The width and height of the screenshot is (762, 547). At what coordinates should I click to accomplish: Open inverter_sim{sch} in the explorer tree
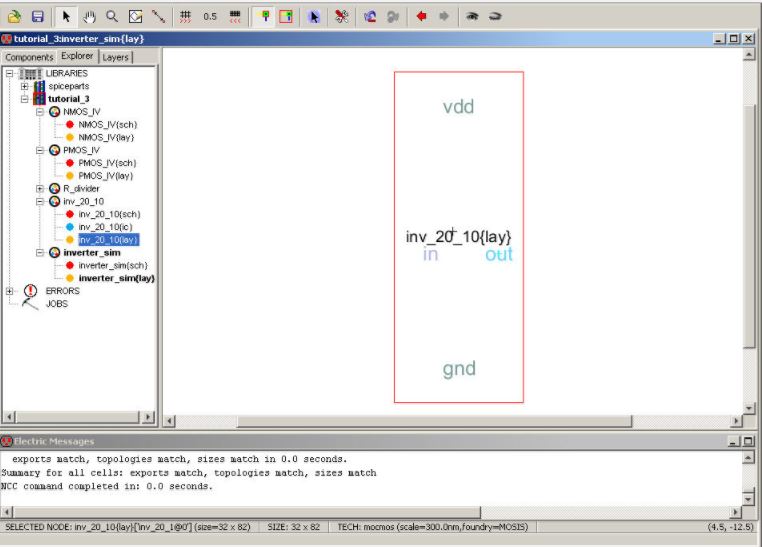pos(113,265)
